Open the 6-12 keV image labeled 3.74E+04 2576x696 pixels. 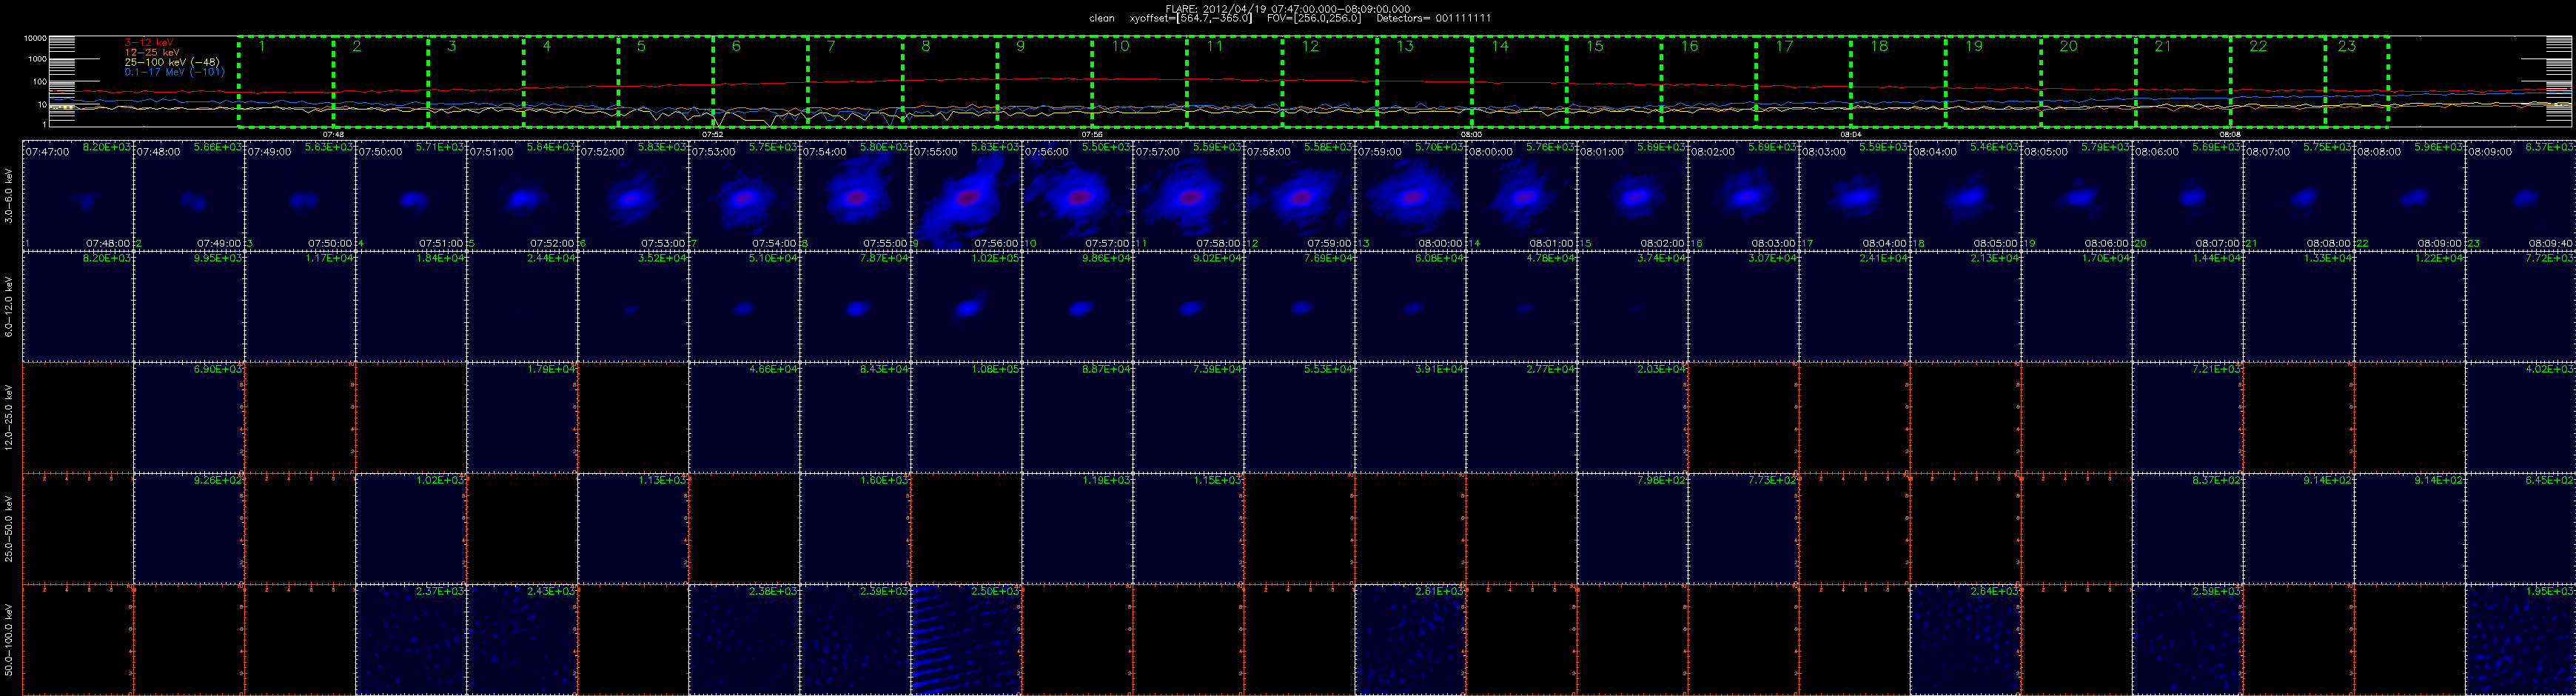pos(1632,306)
